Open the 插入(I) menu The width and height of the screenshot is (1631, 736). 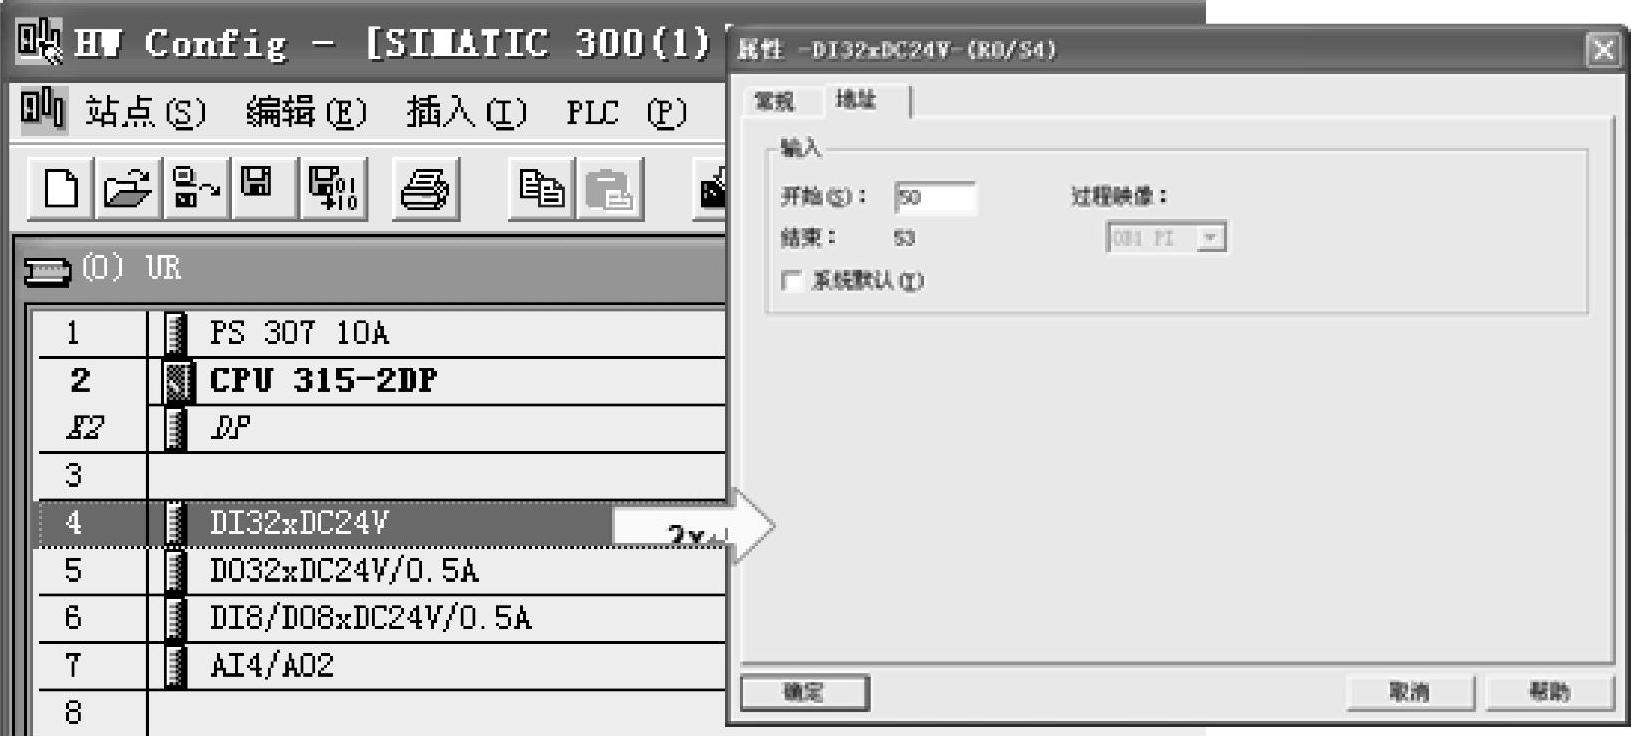(466, 112)
